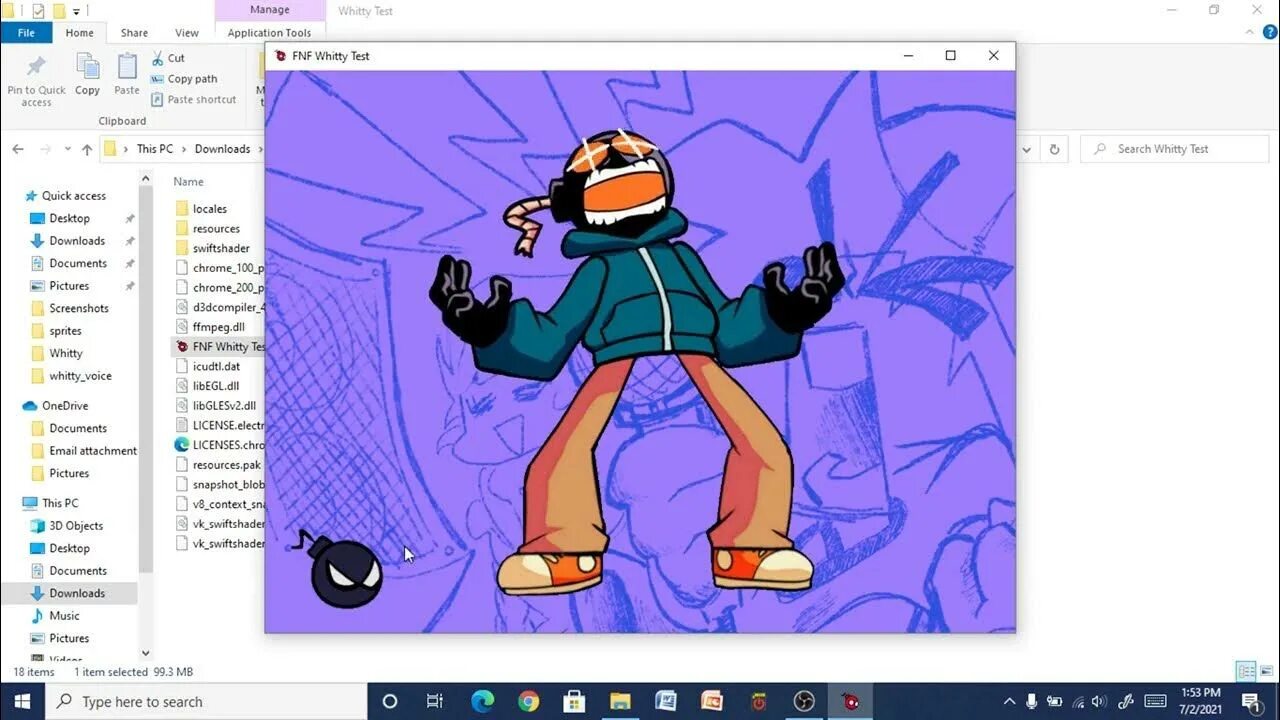Open the notification center icon
This screenshot has height=720, width=1280.
tap(1251, 701)
